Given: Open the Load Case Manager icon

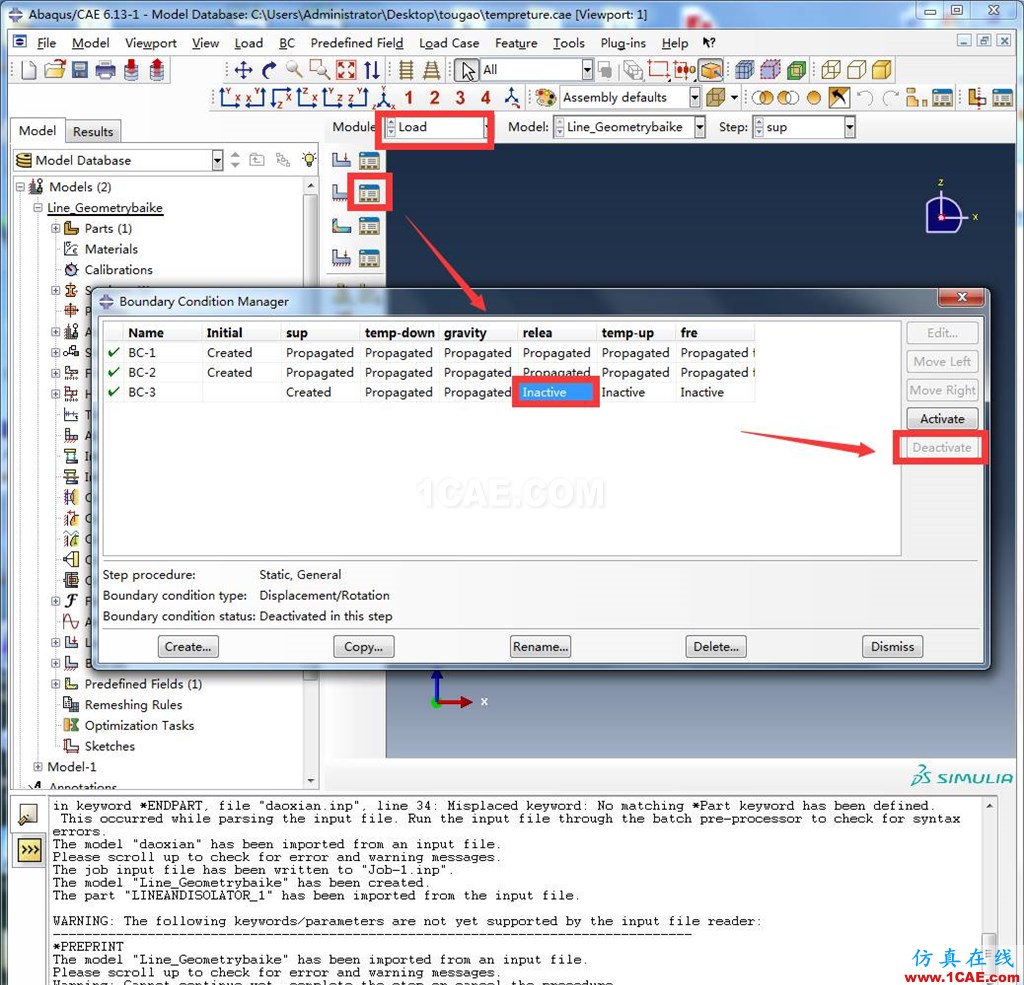Looking at the screenshot, I should tap(369, 259).
